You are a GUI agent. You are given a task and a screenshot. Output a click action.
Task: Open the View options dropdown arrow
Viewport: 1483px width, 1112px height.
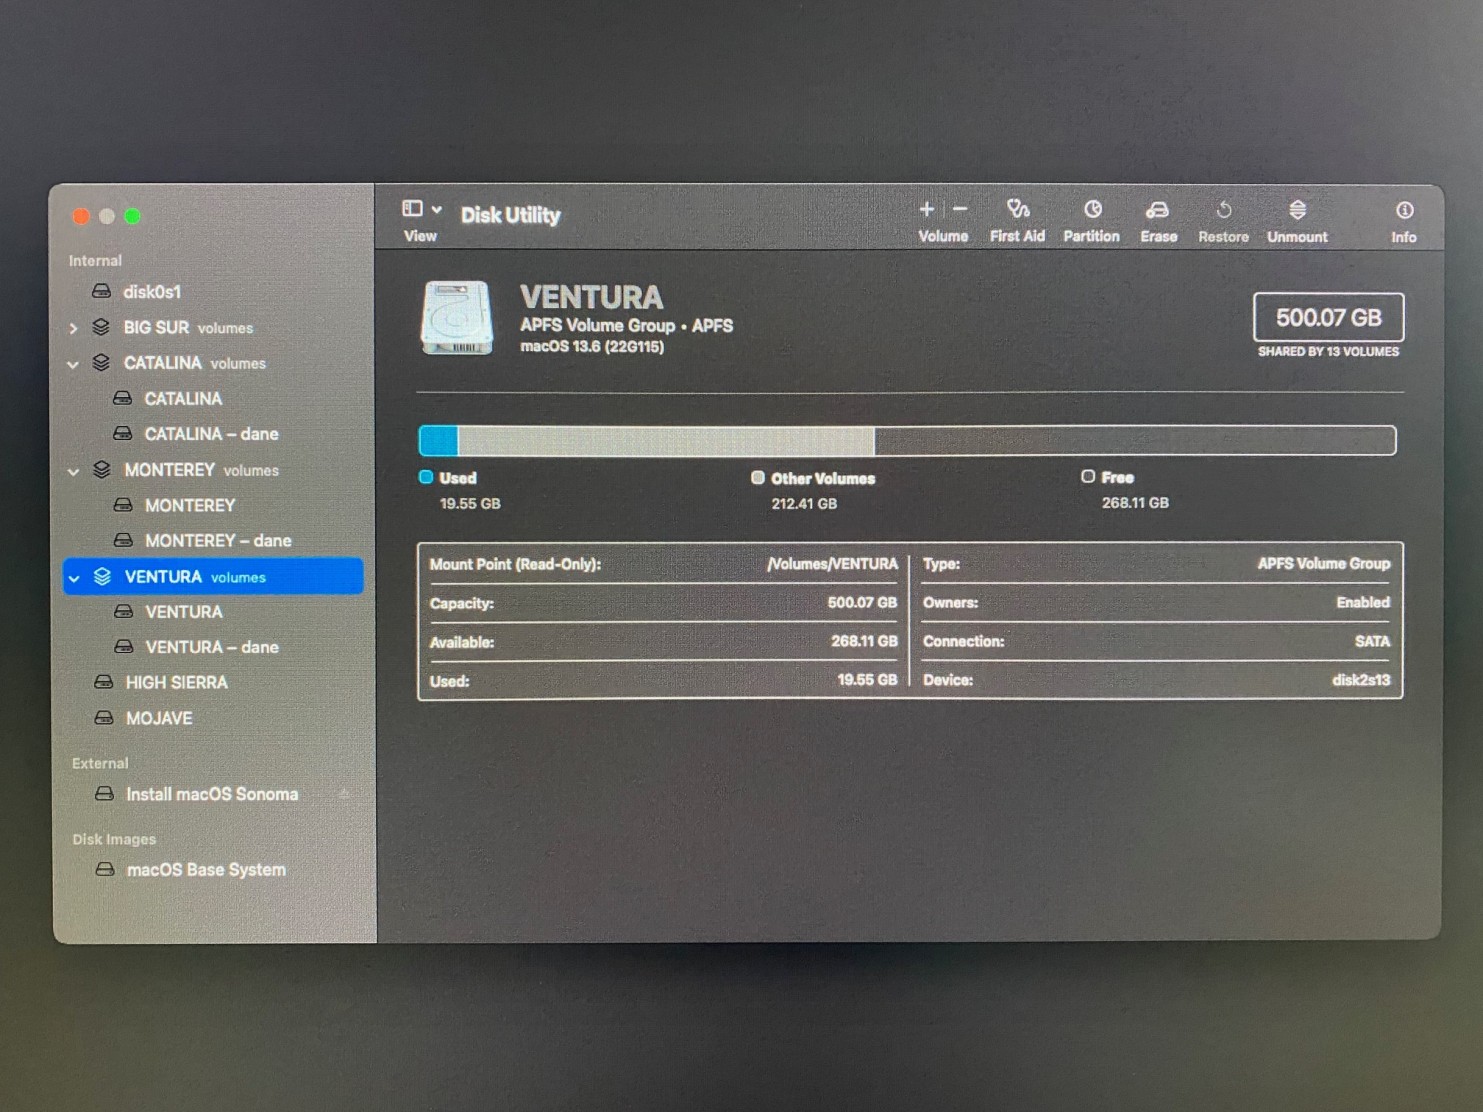[437, 209]
